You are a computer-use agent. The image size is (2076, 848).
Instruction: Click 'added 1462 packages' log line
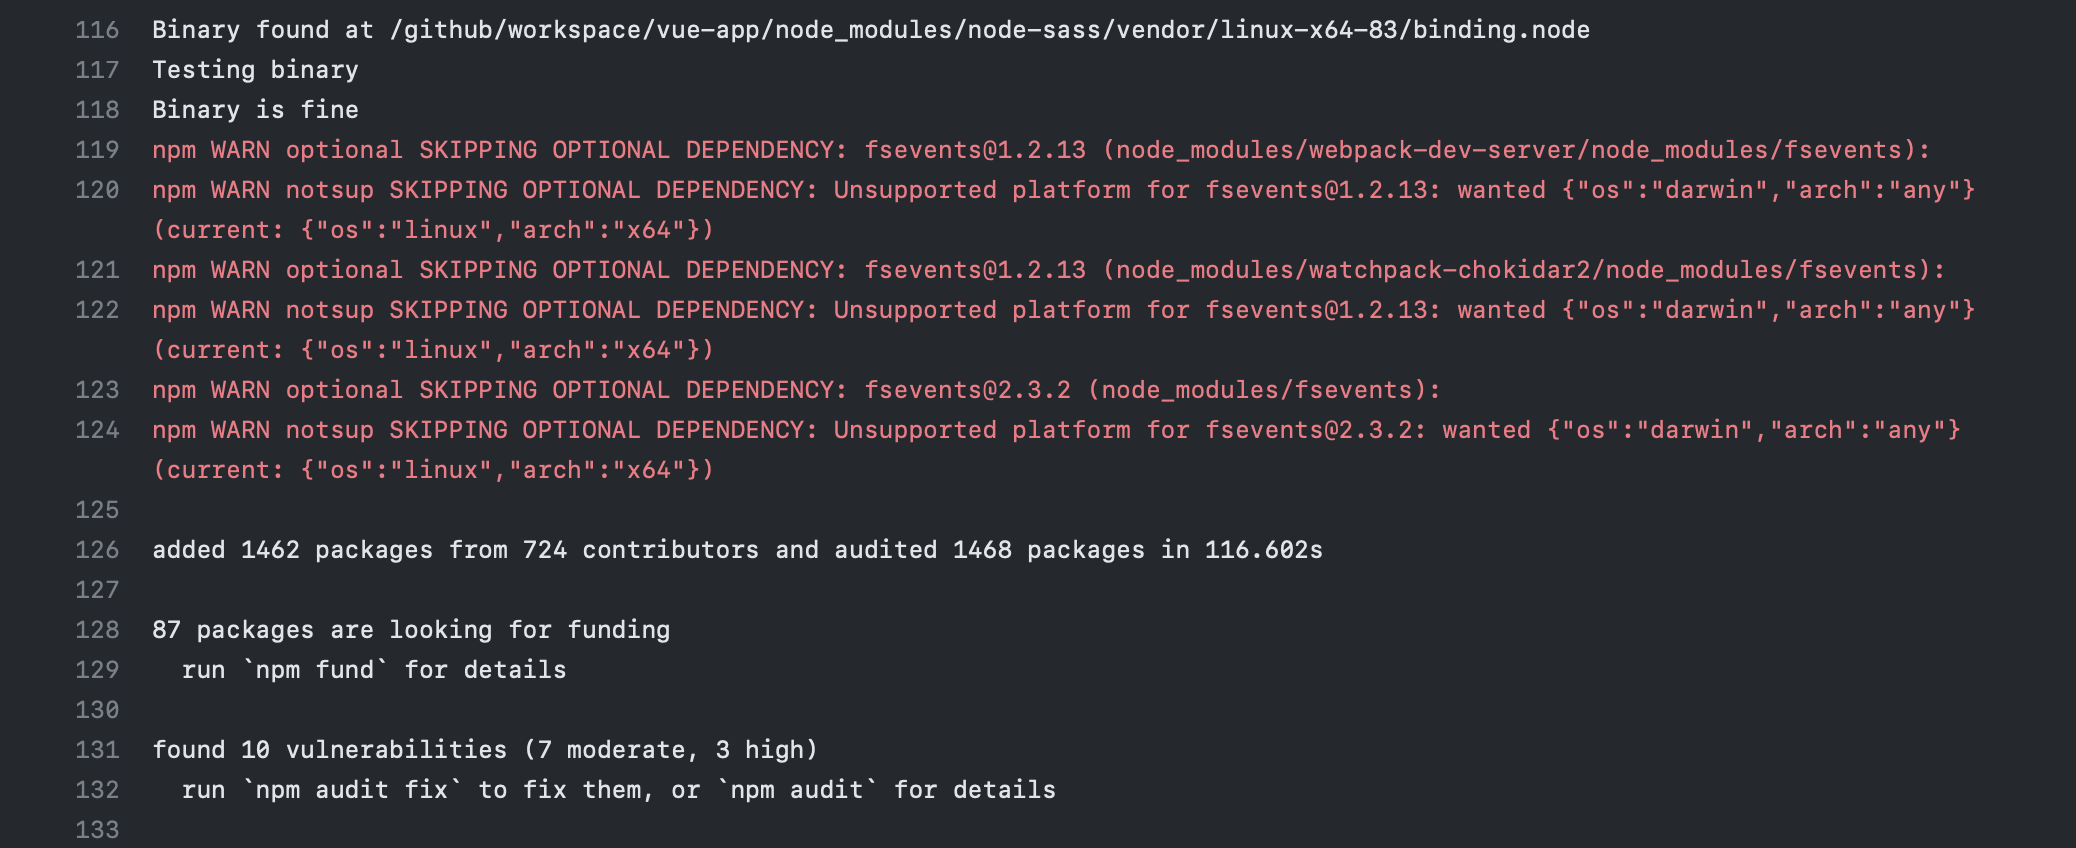click(737, 550)
